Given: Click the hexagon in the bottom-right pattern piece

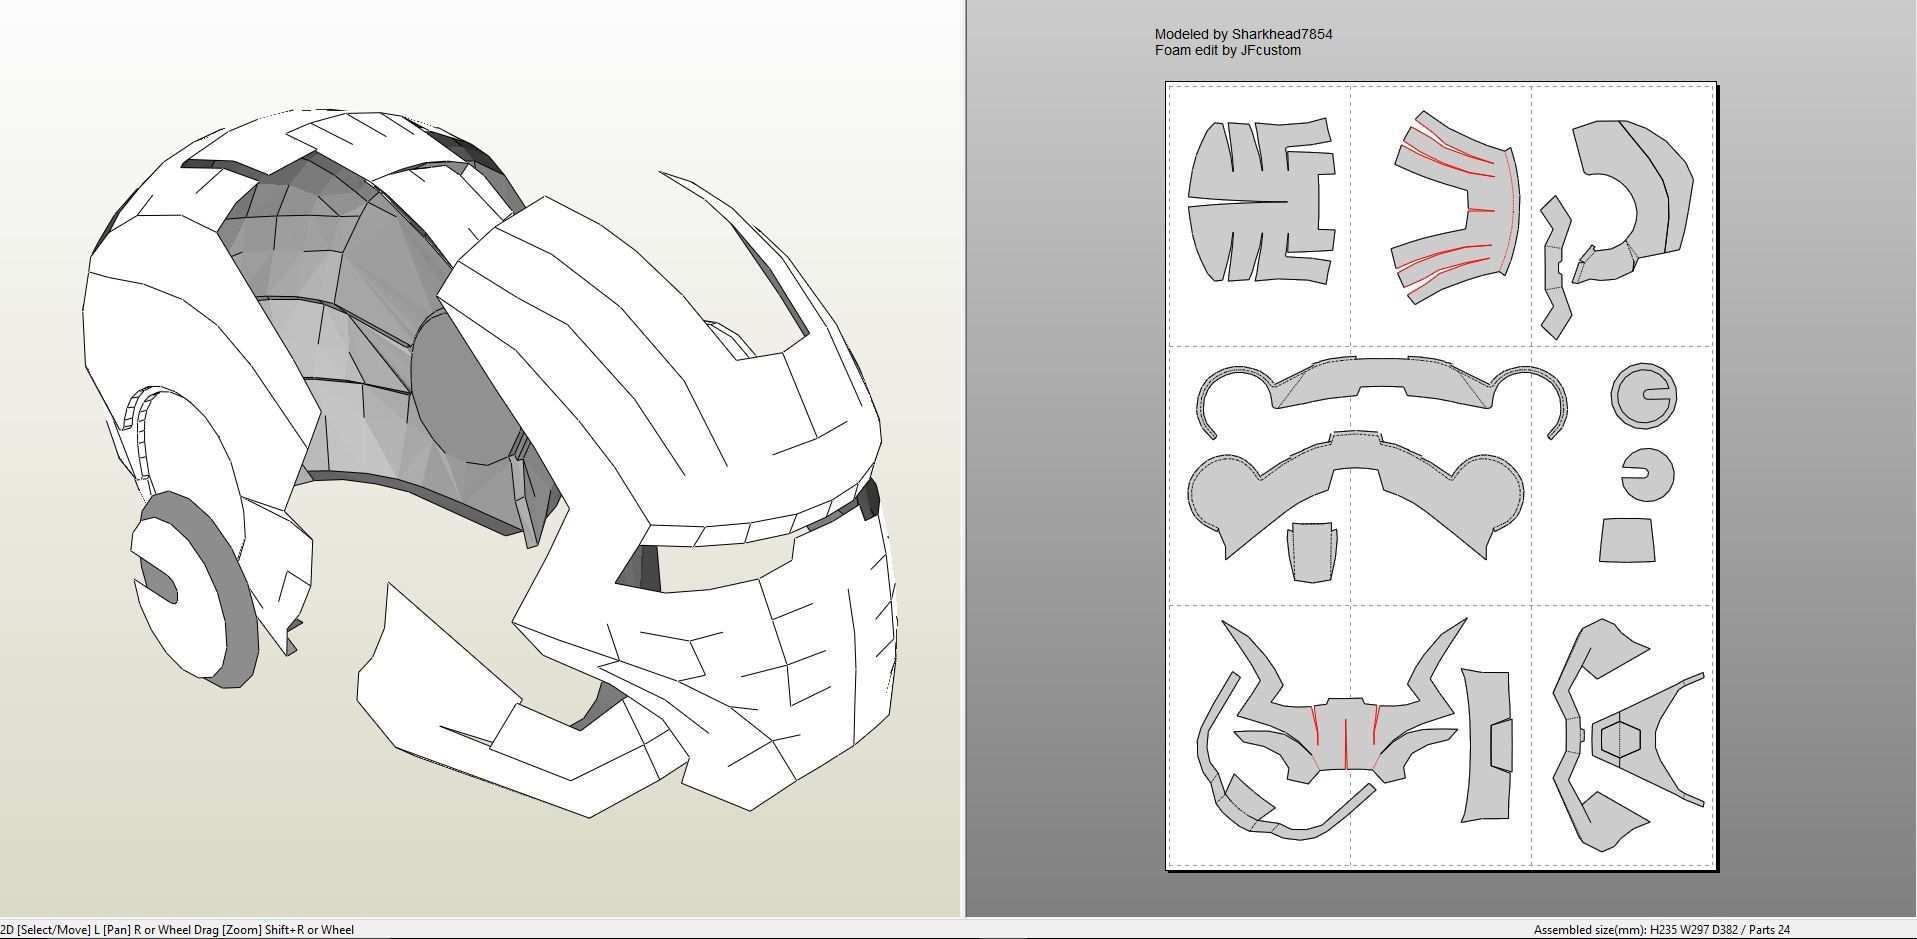Looking at the screenshot, I should coord(1619,740).
